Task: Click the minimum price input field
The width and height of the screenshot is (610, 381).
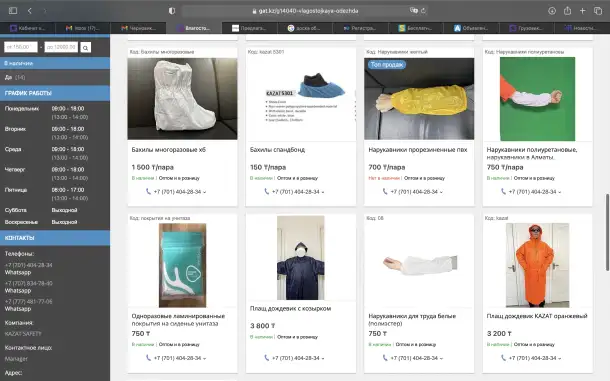Action: point(21,47)
